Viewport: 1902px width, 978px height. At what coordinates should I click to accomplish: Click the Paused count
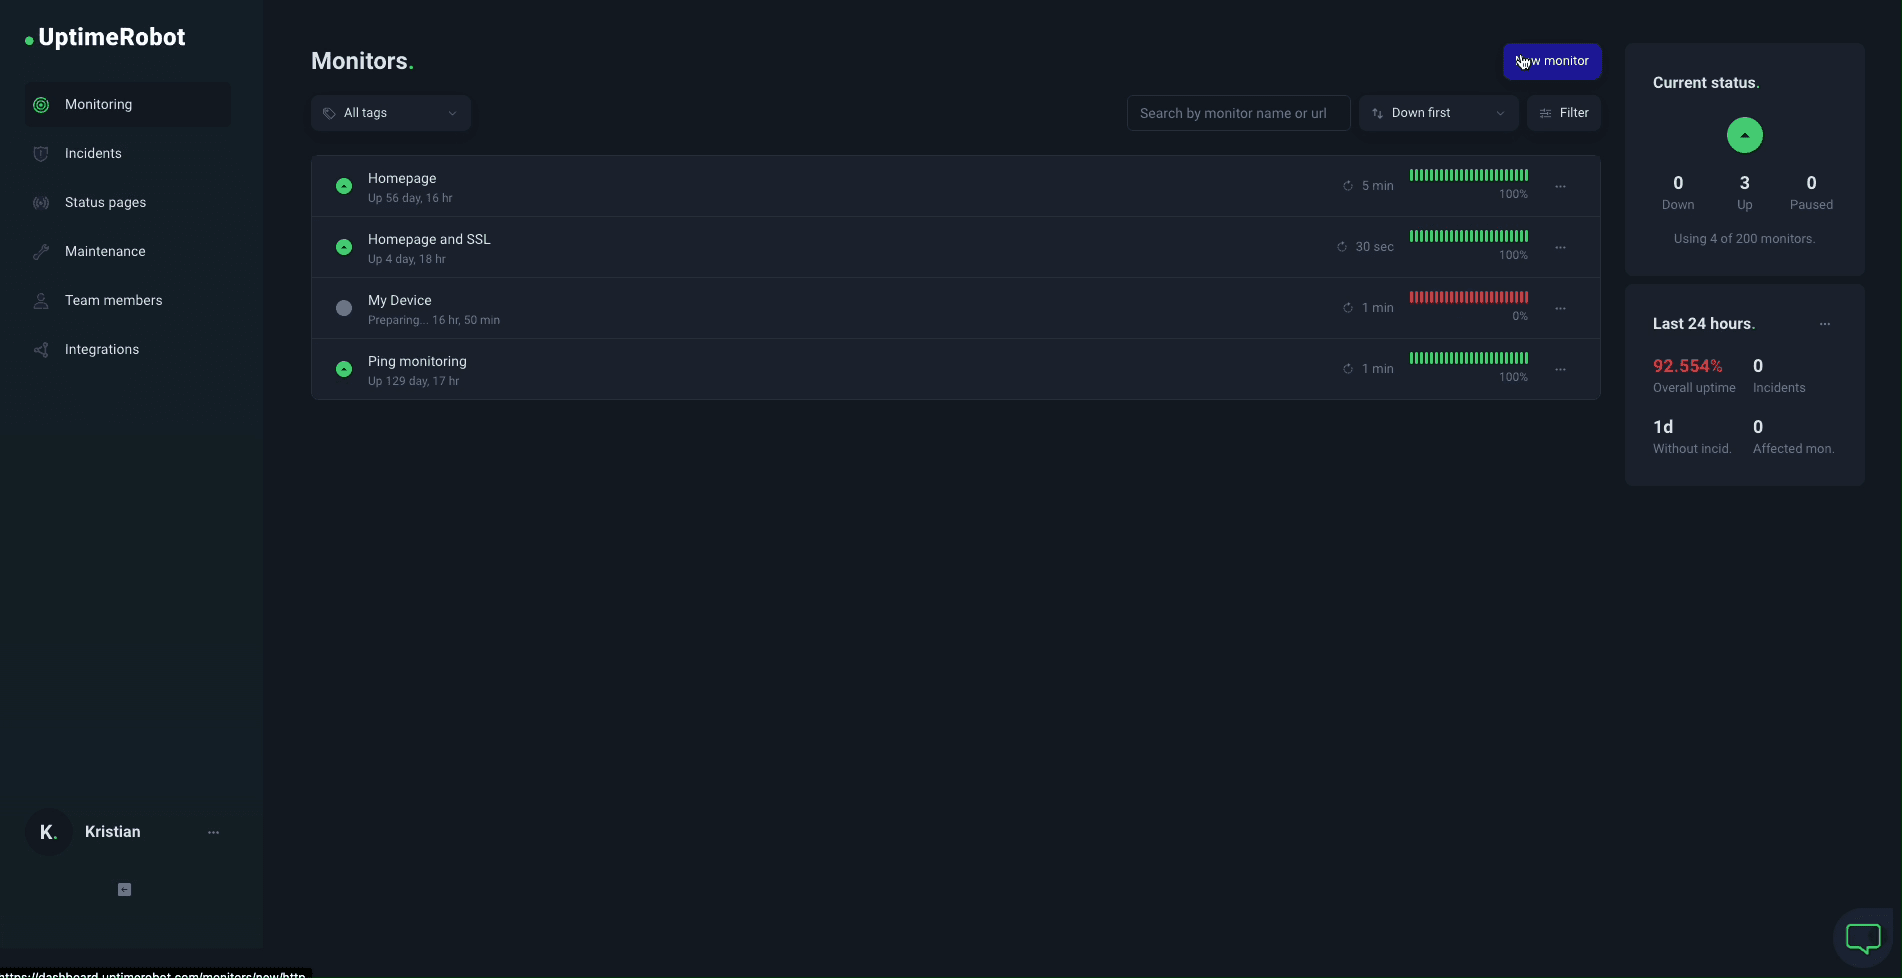click(1811, 183)
